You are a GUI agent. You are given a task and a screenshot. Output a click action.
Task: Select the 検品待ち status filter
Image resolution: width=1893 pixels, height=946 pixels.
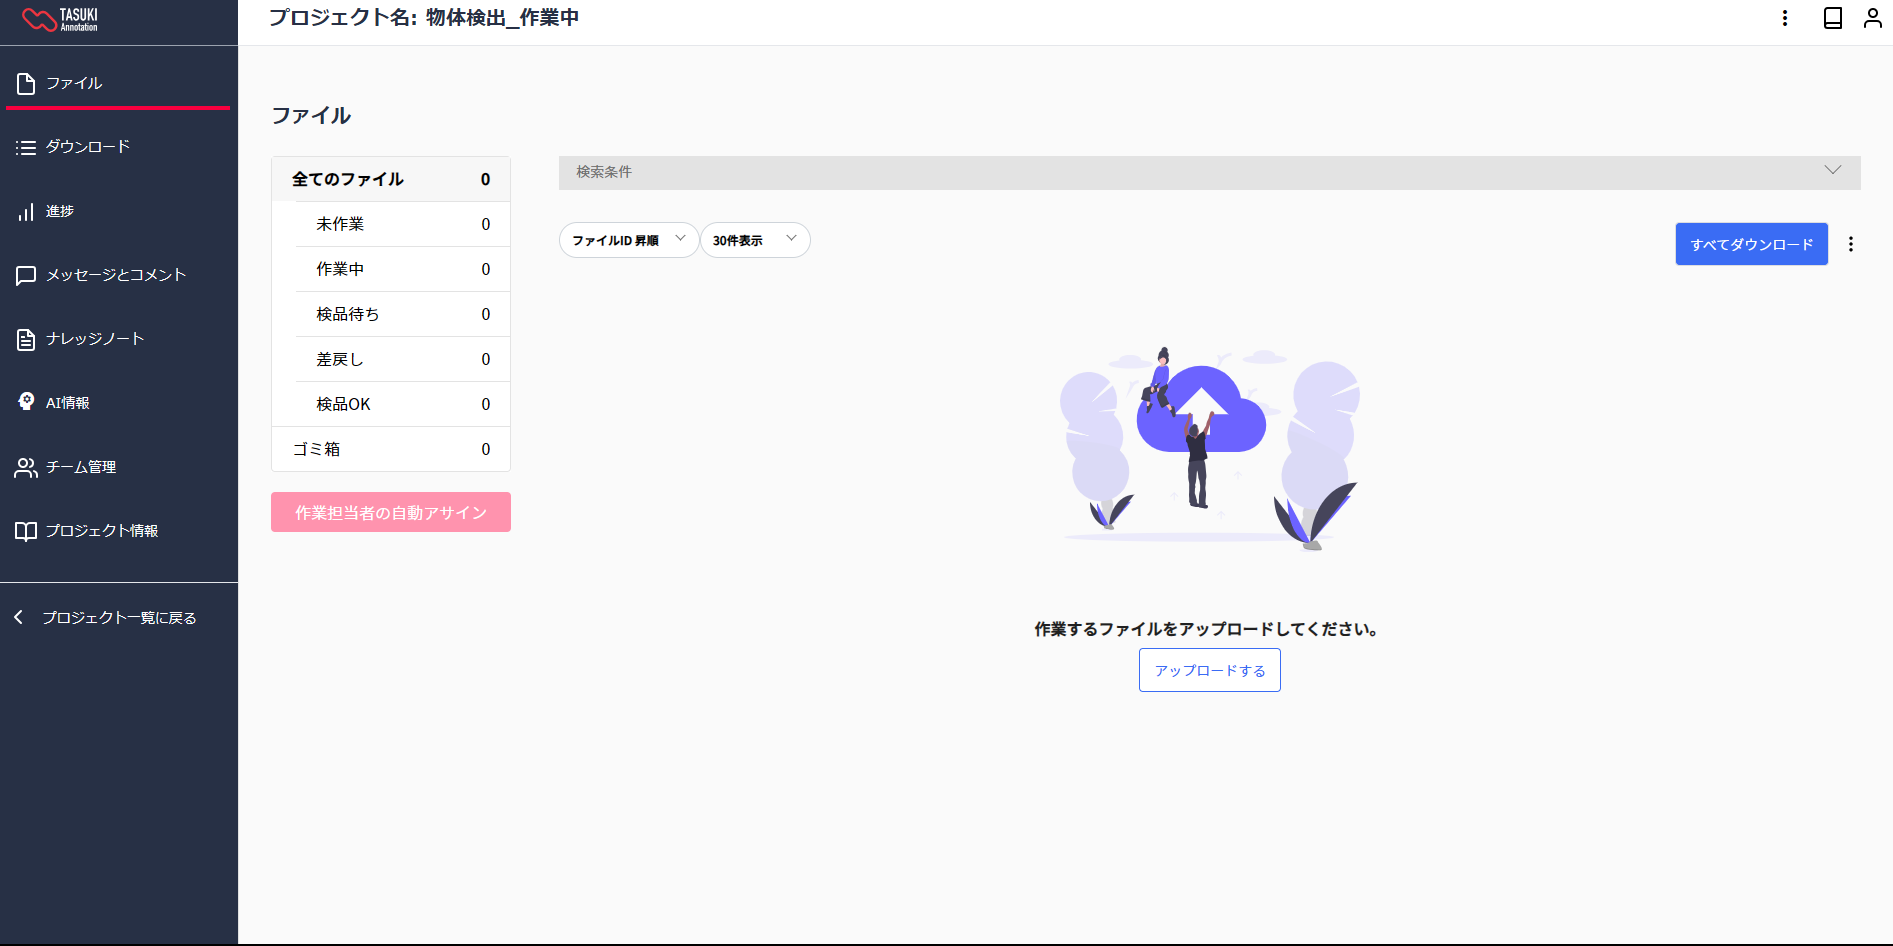point(403,314)
